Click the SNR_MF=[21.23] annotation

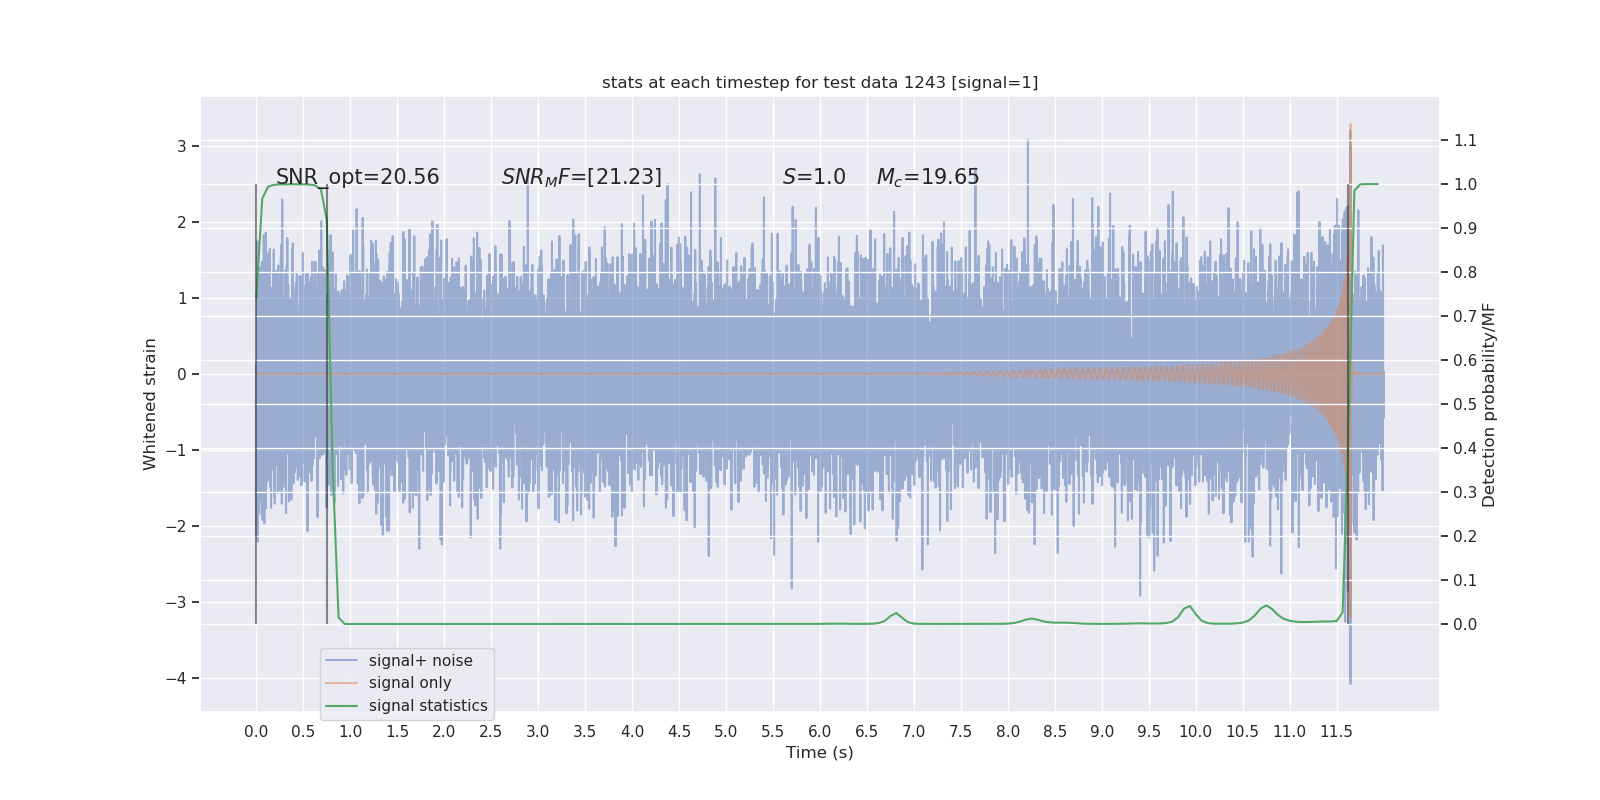tap(582, 177)
